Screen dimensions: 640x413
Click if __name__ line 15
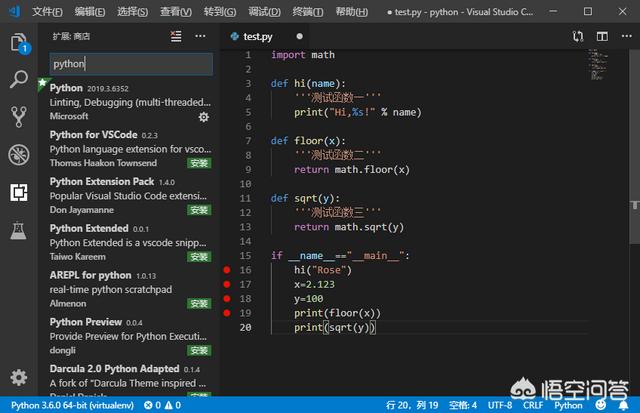pos(340,255)
